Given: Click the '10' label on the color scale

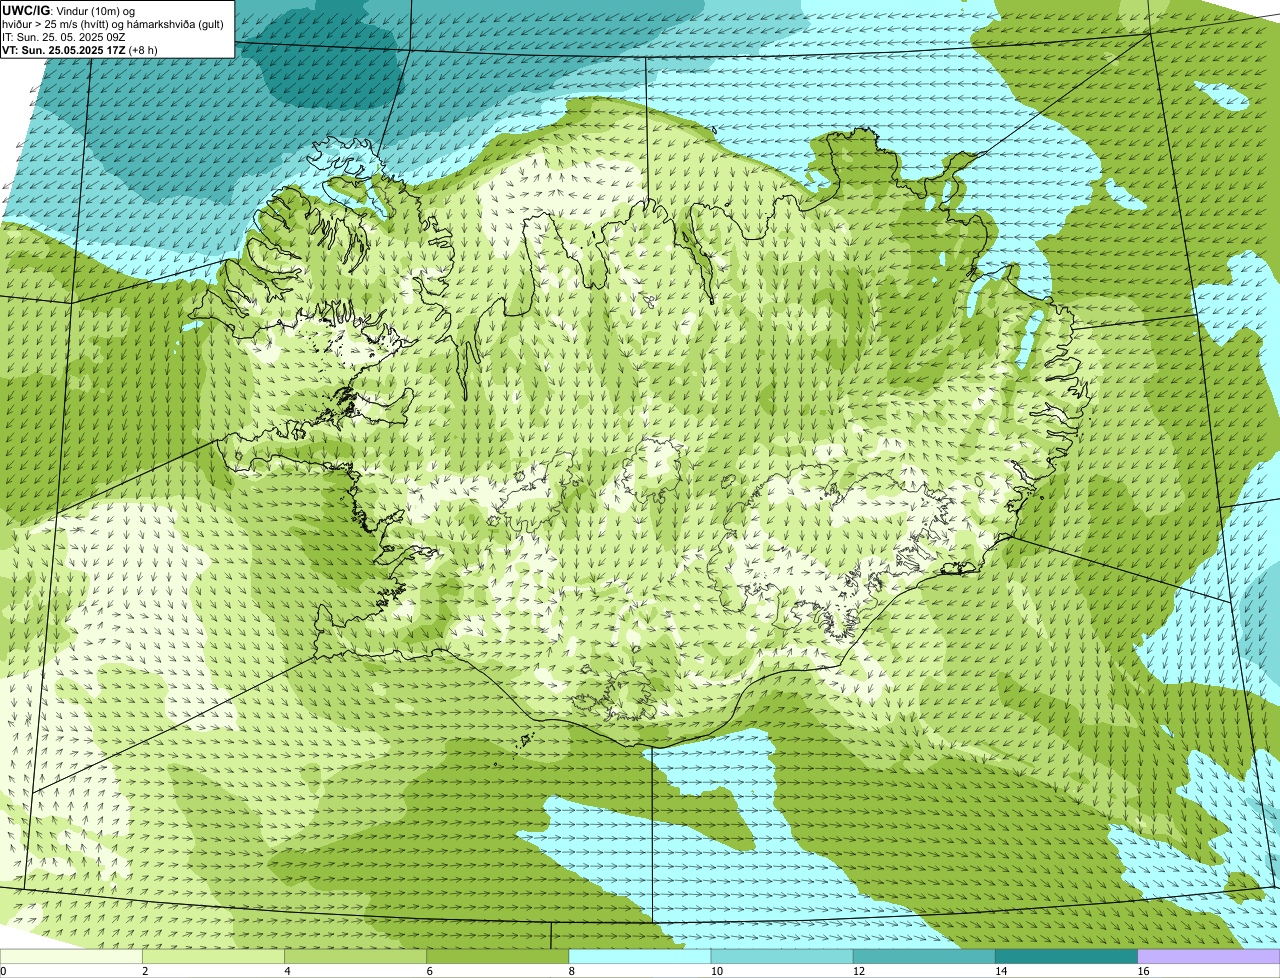Looking at the screenshot, I should point(717,971).
